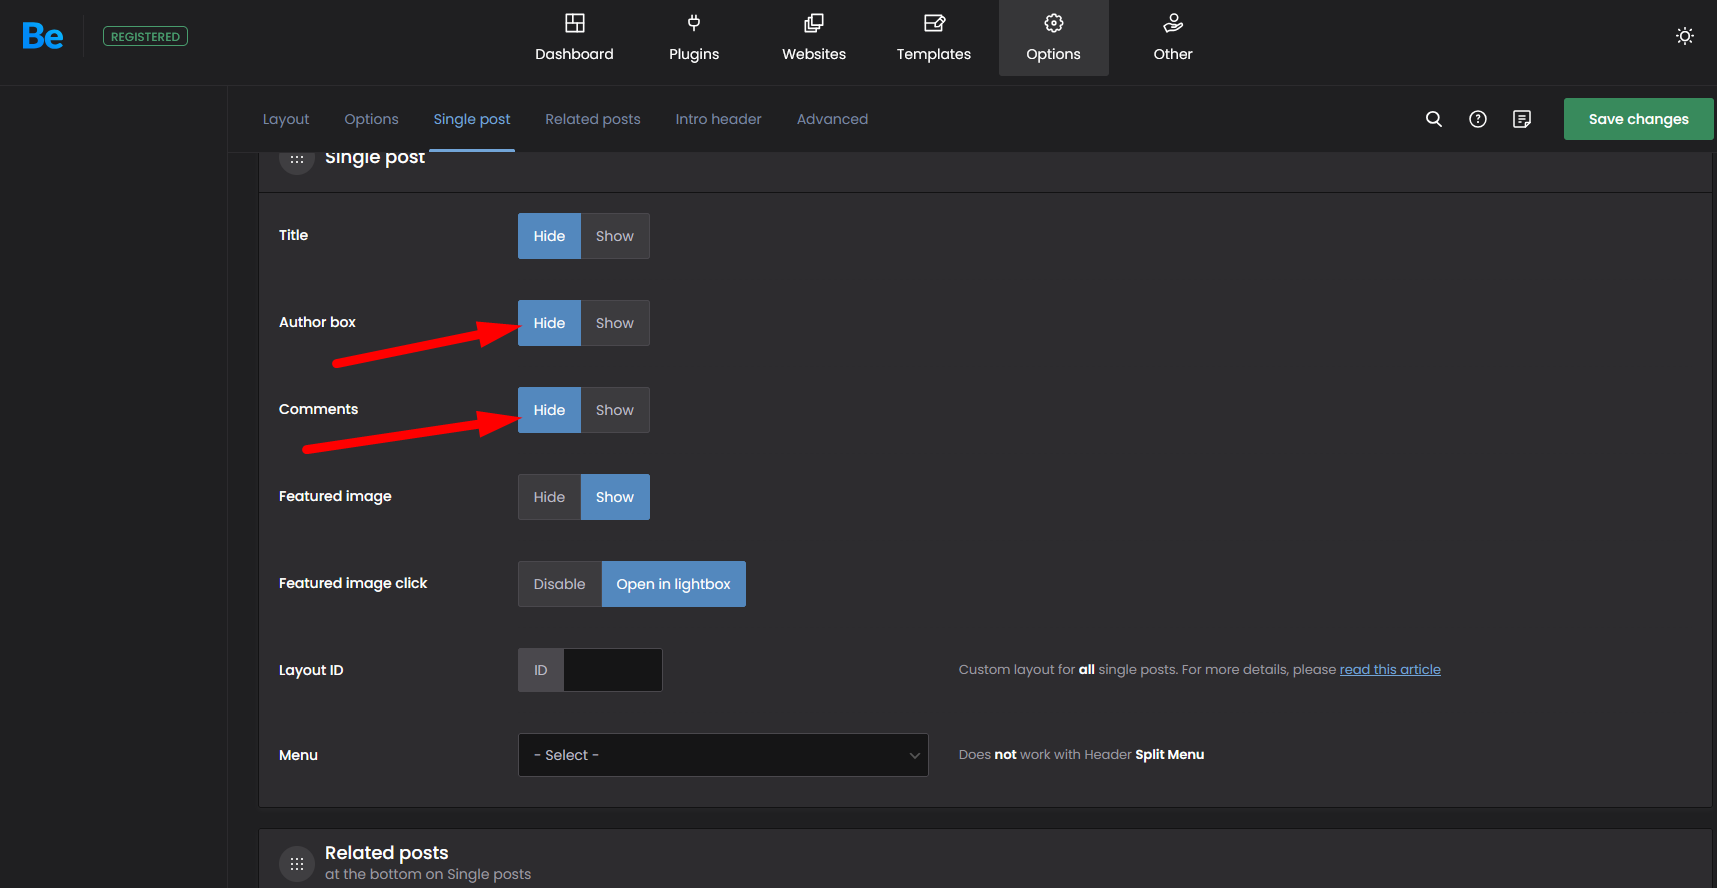
Task: Go to the Websites section
Action: [x=814, y=38]
